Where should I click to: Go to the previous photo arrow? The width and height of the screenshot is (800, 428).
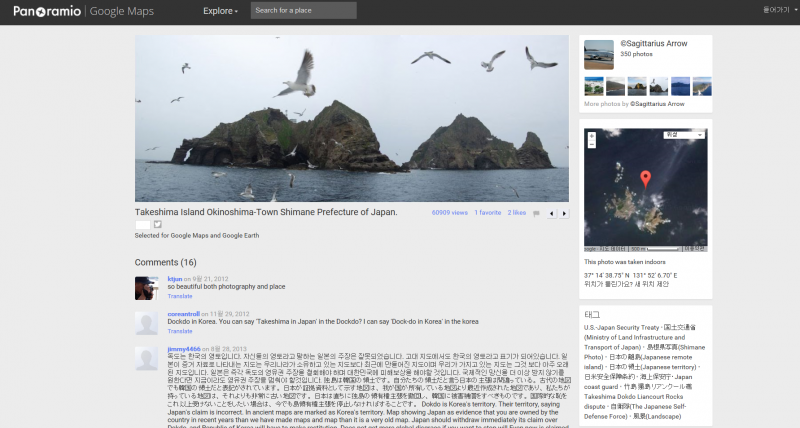click(x=551, y=213)
